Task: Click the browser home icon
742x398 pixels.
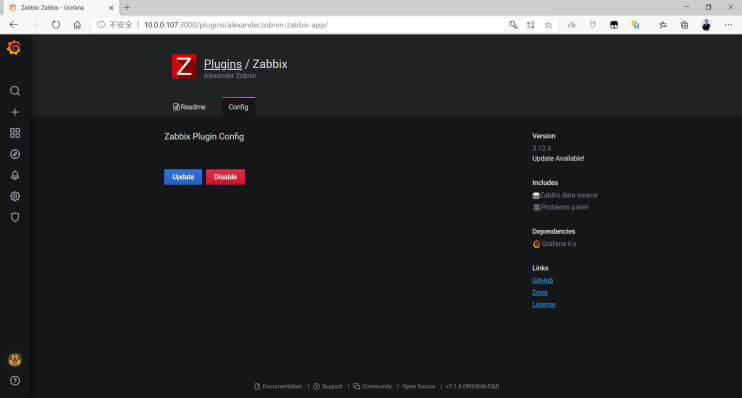Action: click(x=77, y=25)
